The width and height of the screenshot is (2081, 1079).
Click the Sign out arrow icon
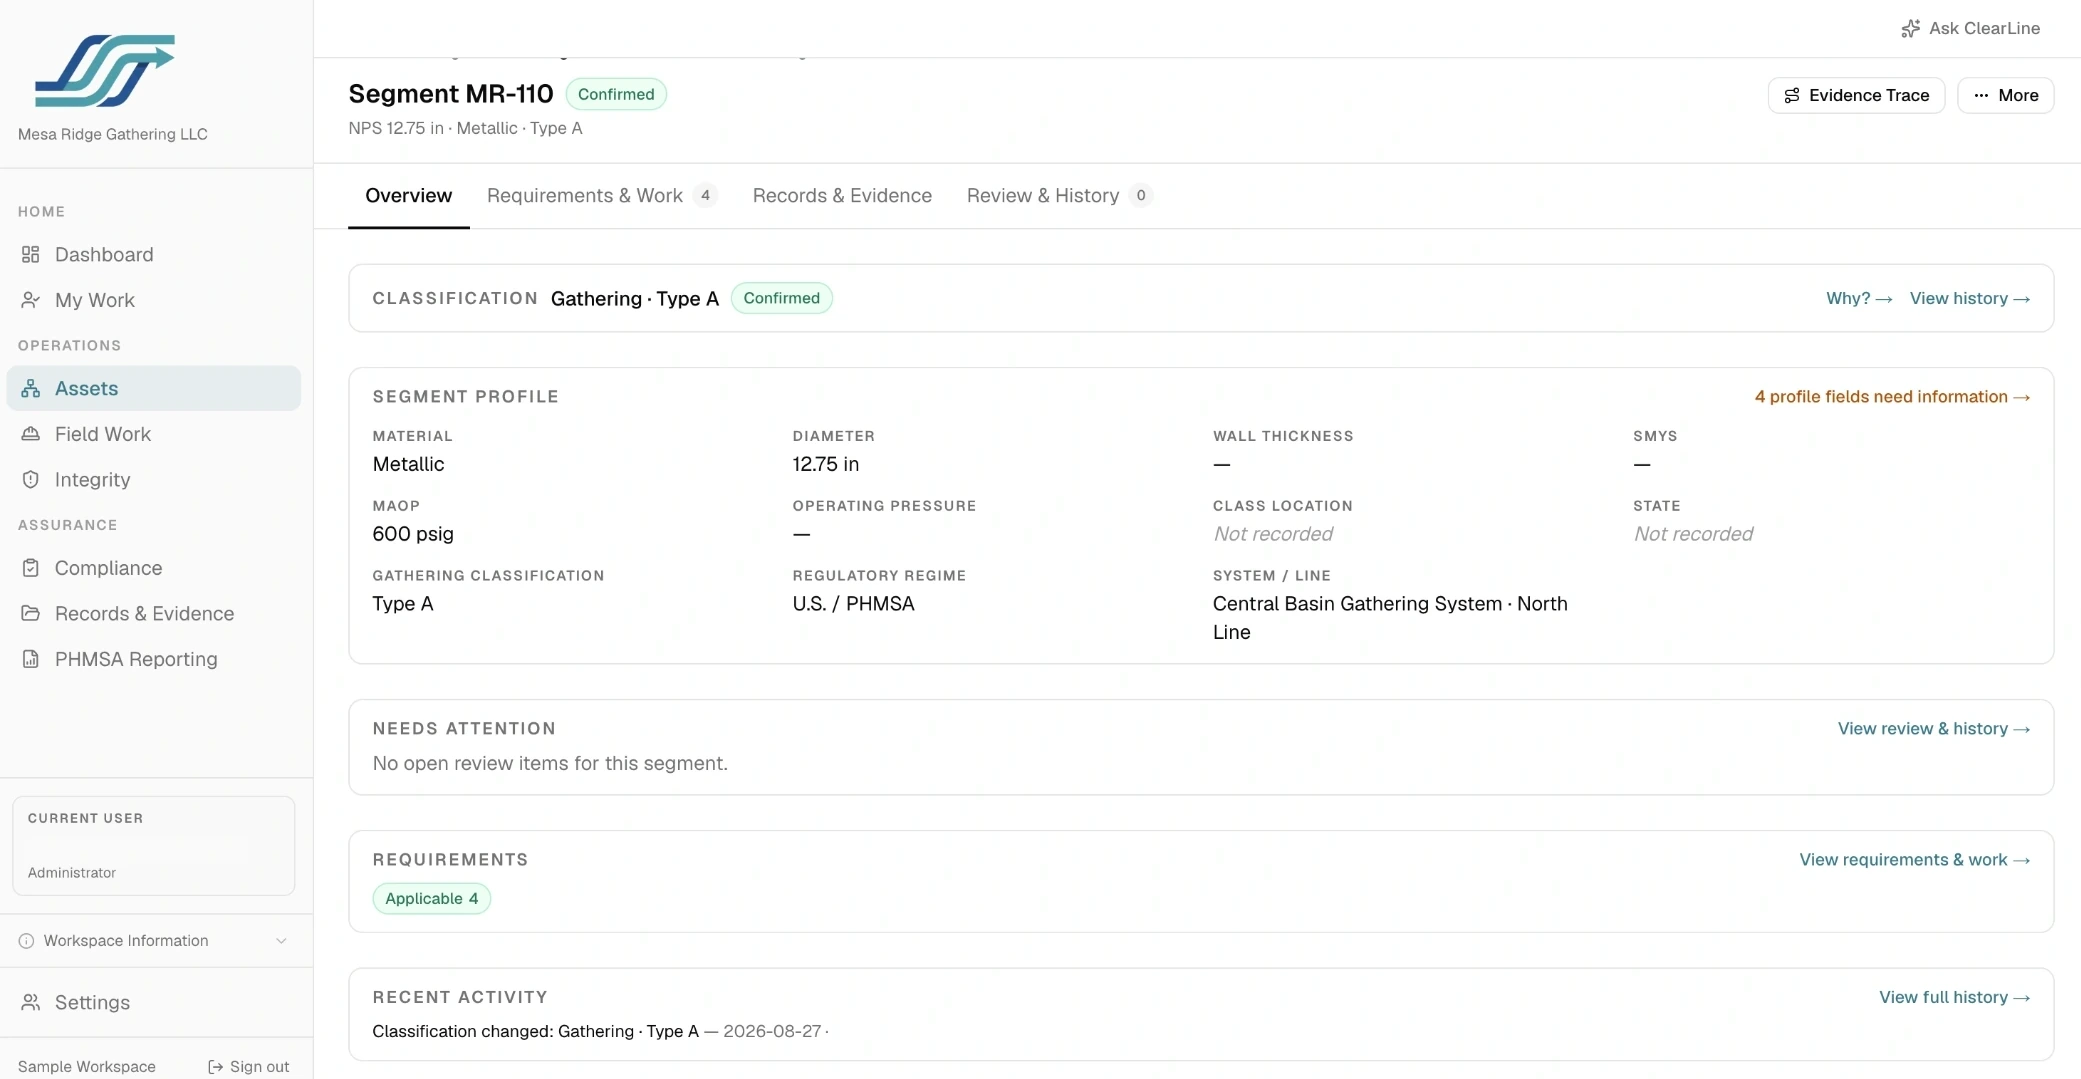tap(215, 1067)
